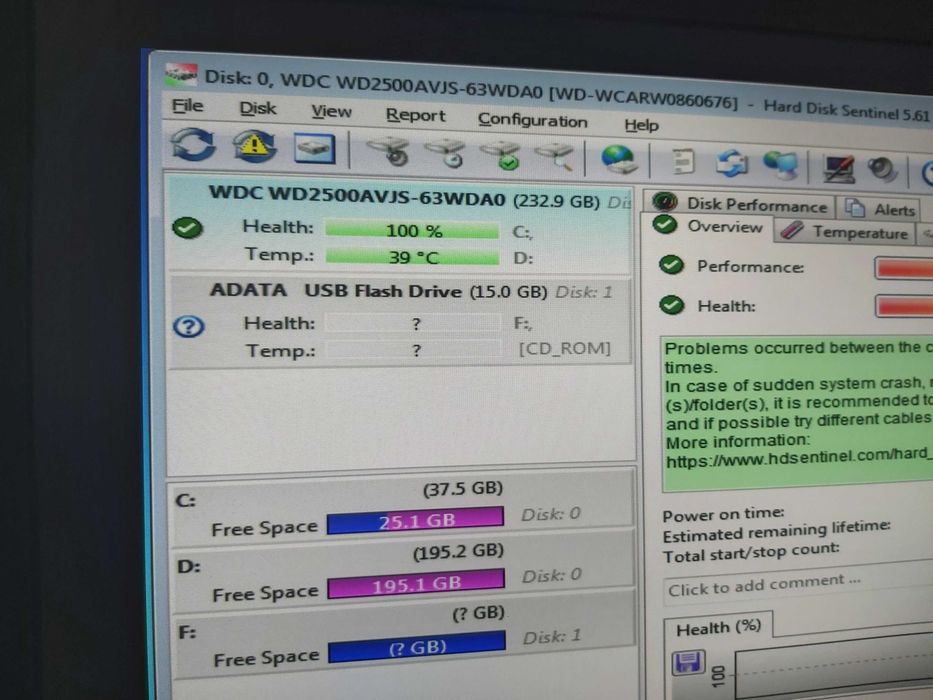The image size is (933, 700).
Task: Click the document report toolbar icon
Action: pos(683,162)
